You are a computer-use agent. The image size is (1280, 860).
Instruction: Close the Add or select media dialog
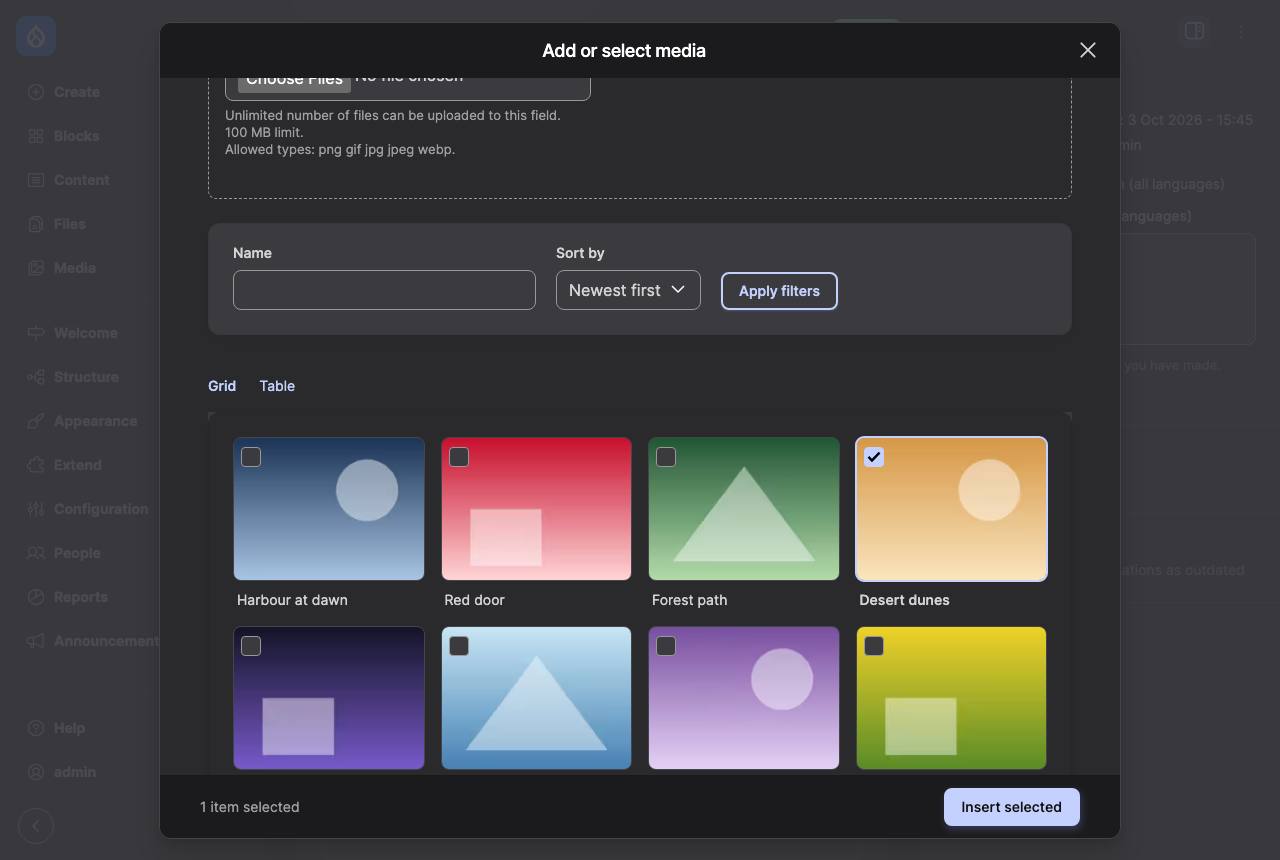tap(1088, 50)
